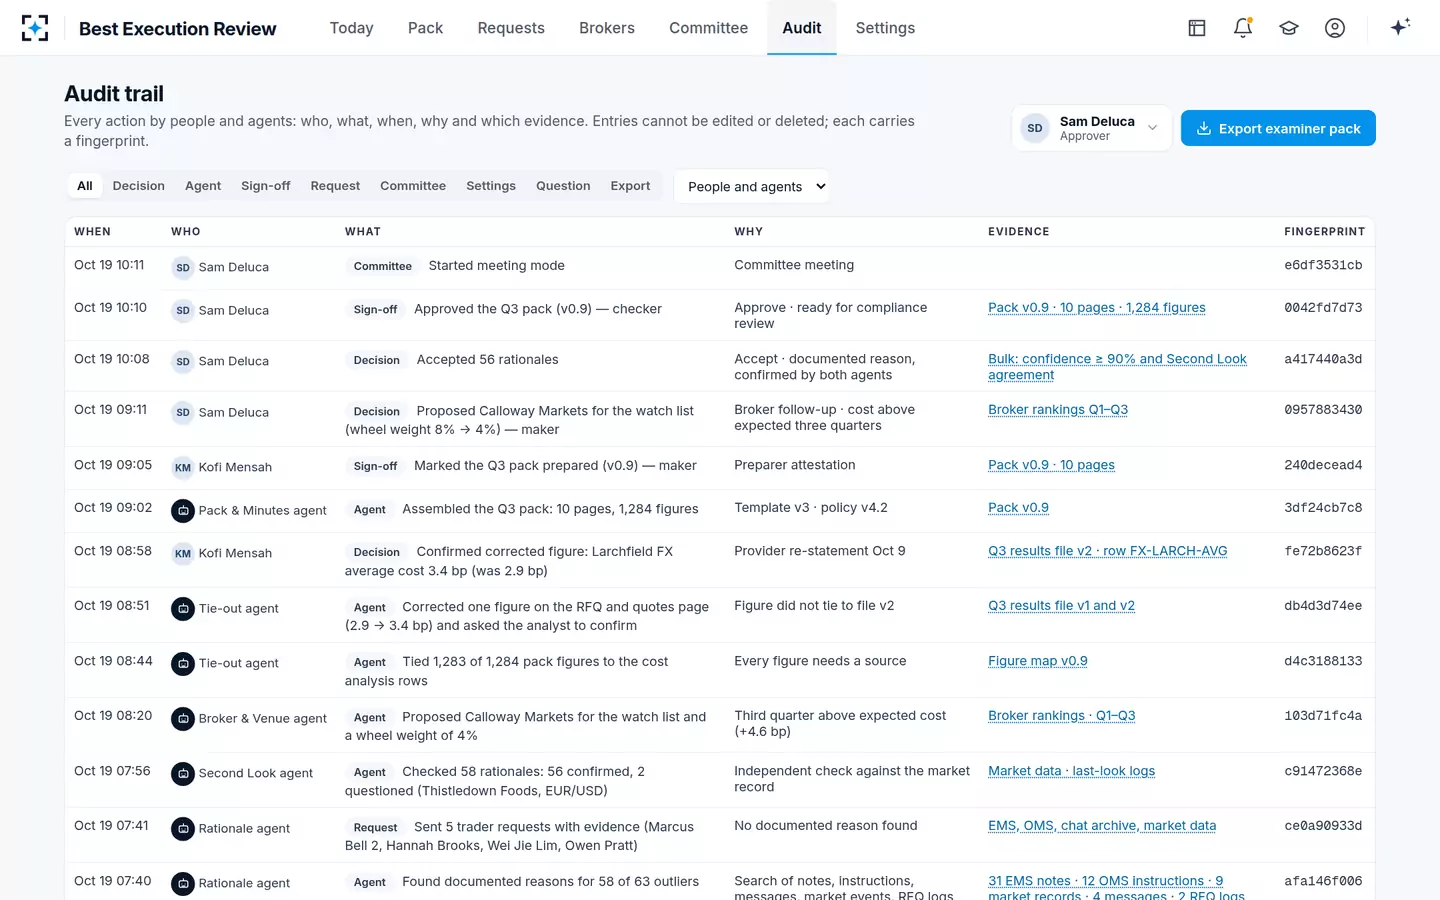The image size is (1440, 900).
Task: Click SD avatar in Oct 19 10:10 row
Action: tap(183, 310)
